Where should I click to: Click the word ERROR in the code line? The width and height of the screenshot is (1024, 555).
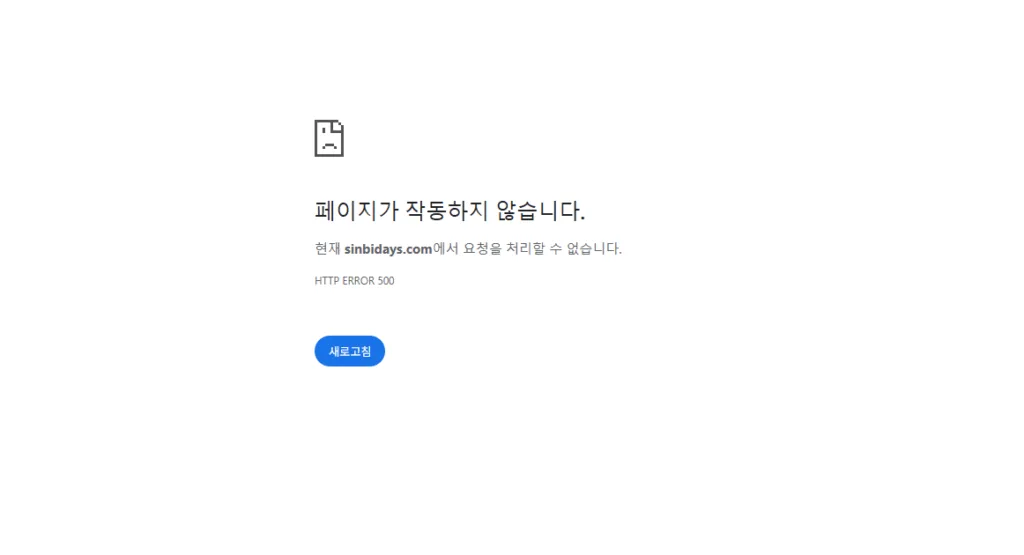(x=359, y=281)
